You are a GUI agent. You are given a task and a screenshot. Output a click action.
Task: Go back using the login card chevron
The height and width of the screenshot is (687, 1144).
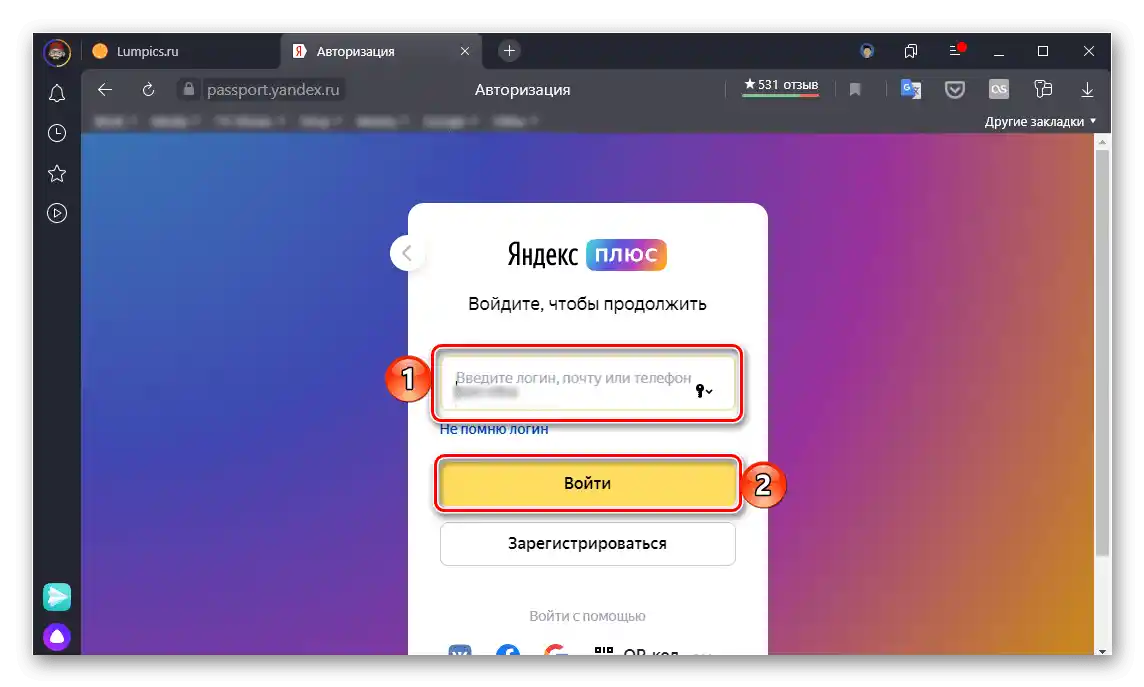click(407, 253)
